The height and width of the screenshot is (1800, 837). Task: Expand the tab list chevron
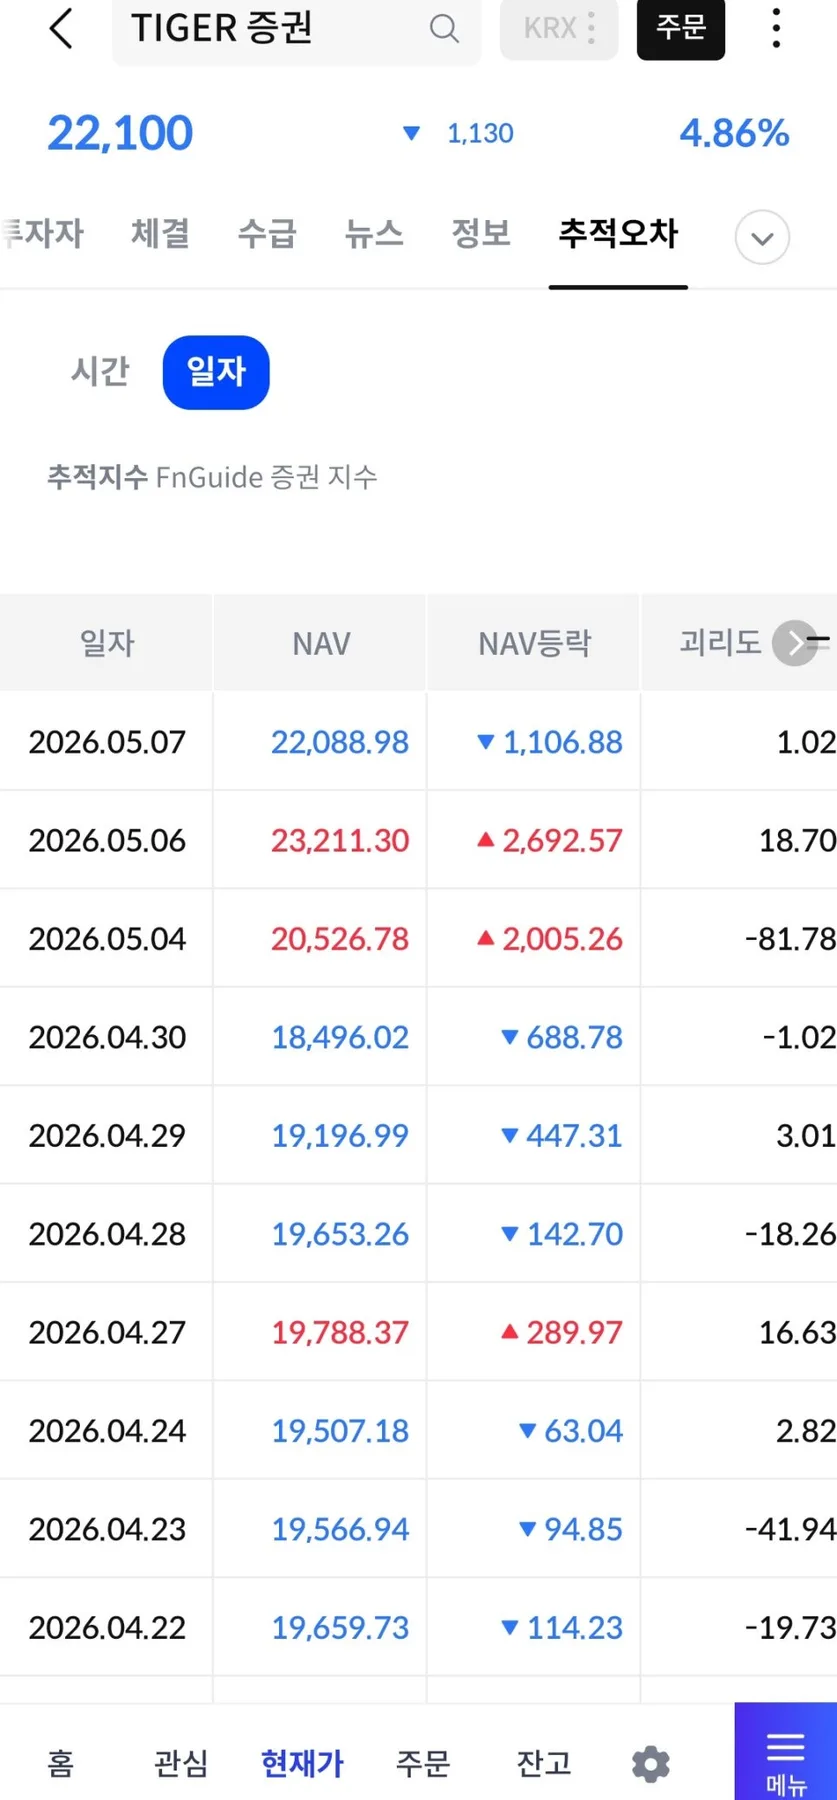[762, 238]
